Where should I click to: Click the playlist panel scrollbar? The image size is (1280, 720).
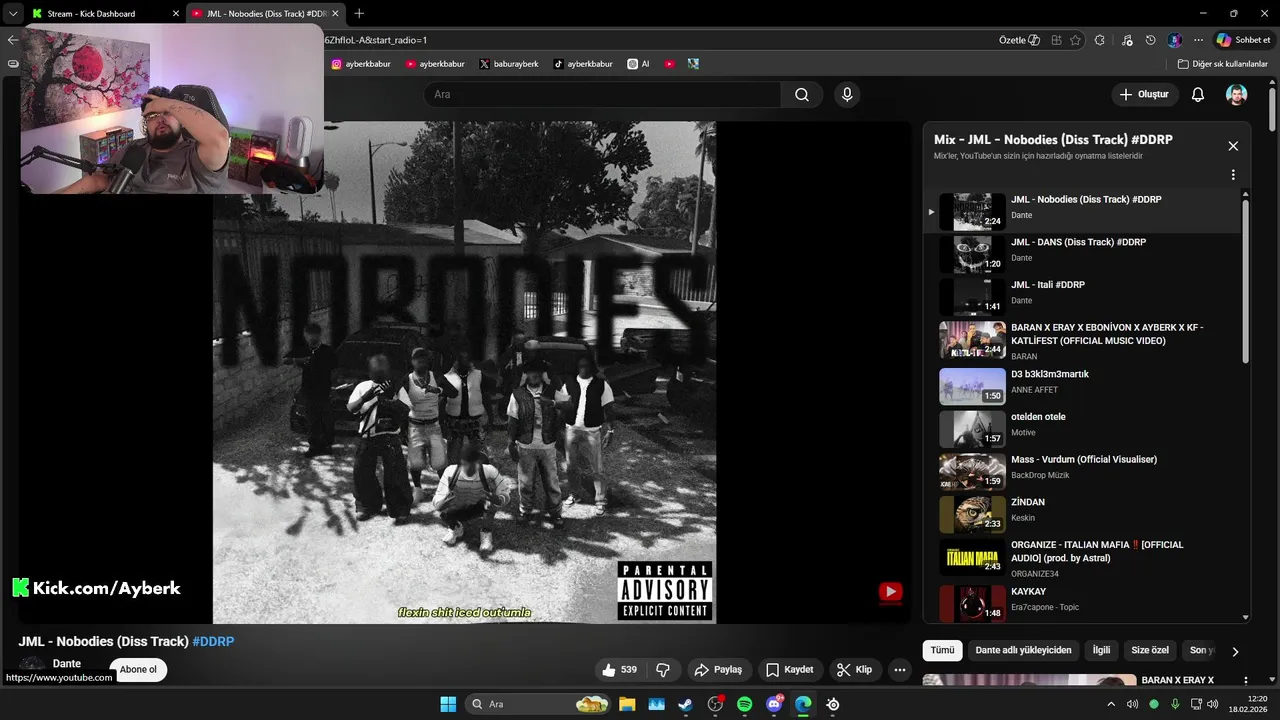pos(1245,282)
